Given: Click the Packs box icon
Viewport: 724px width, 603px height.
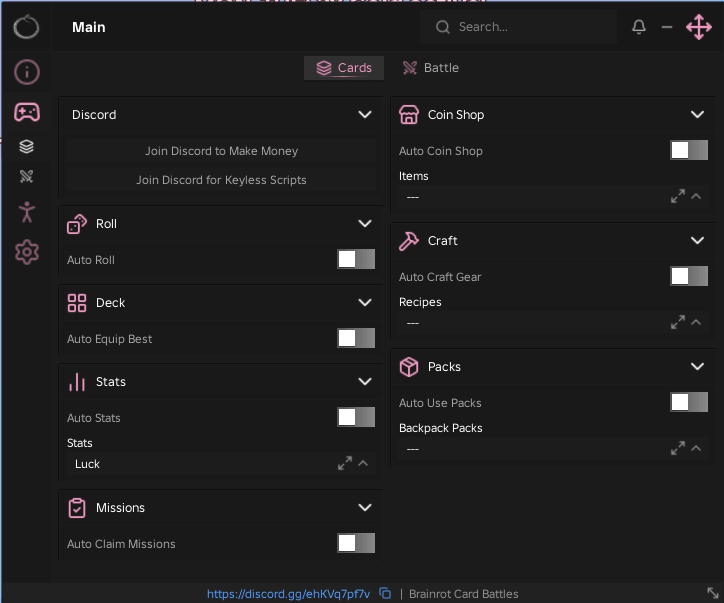Looking at the screenshot, I should (409, 367).
